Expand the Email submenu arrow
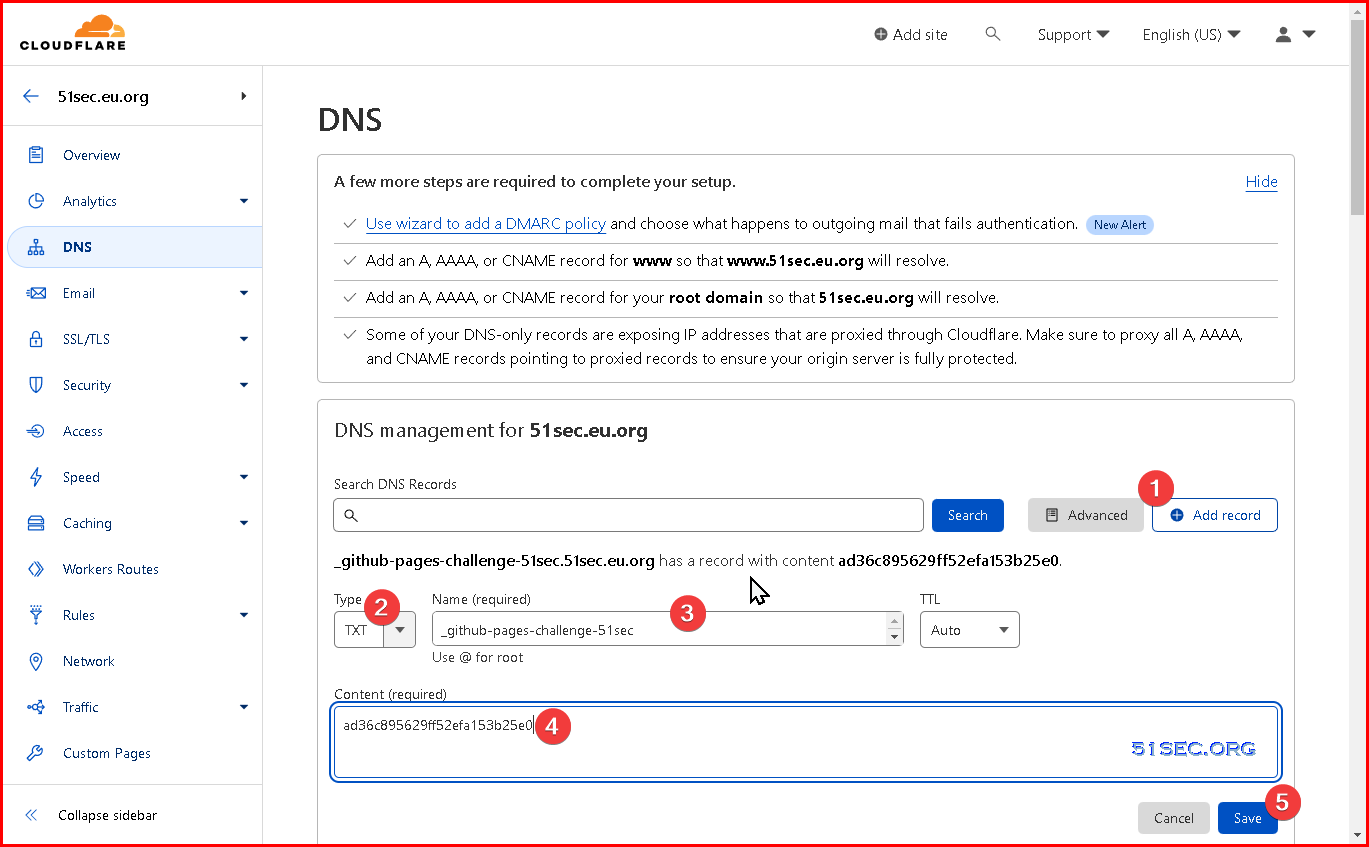 (x=244, y=293)
